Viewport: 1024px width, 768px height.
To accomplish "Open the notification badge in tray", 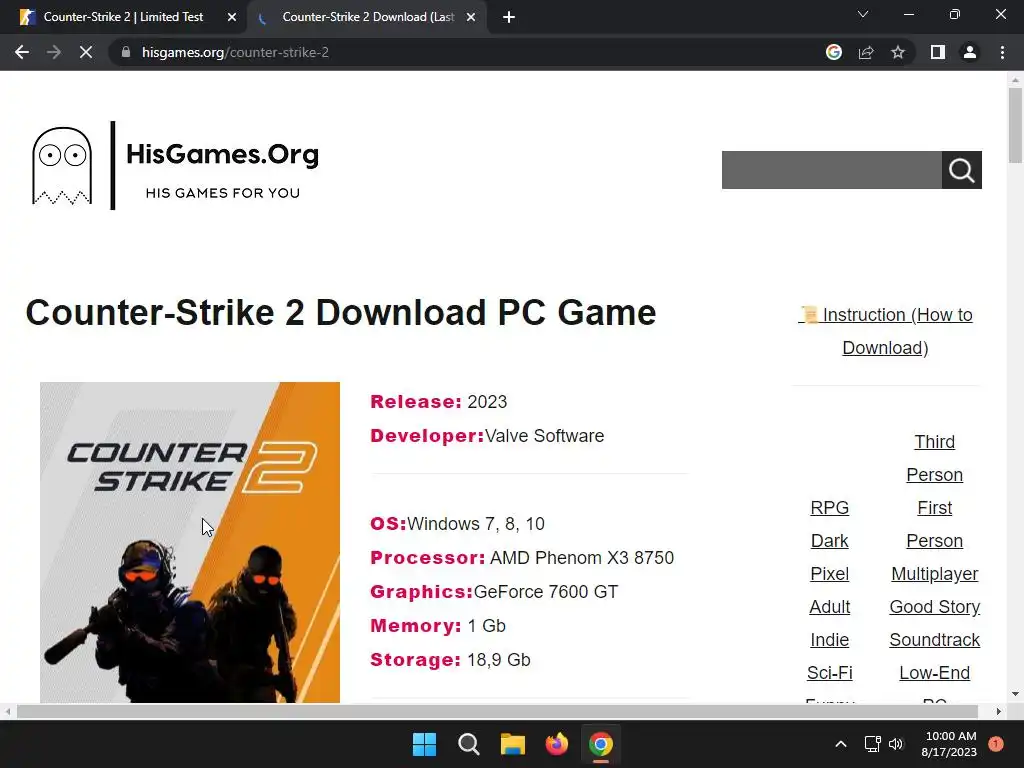I will click(996, 744).
